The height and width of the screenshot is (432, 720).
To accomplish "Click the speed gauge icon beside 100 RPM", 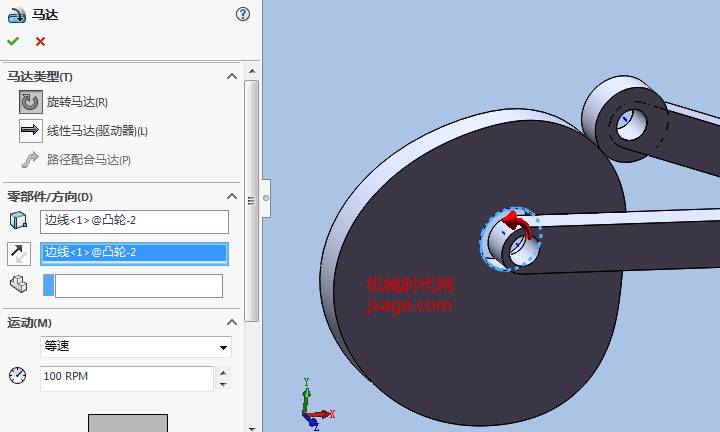I will pyautogui.click(x=17, y=375).
